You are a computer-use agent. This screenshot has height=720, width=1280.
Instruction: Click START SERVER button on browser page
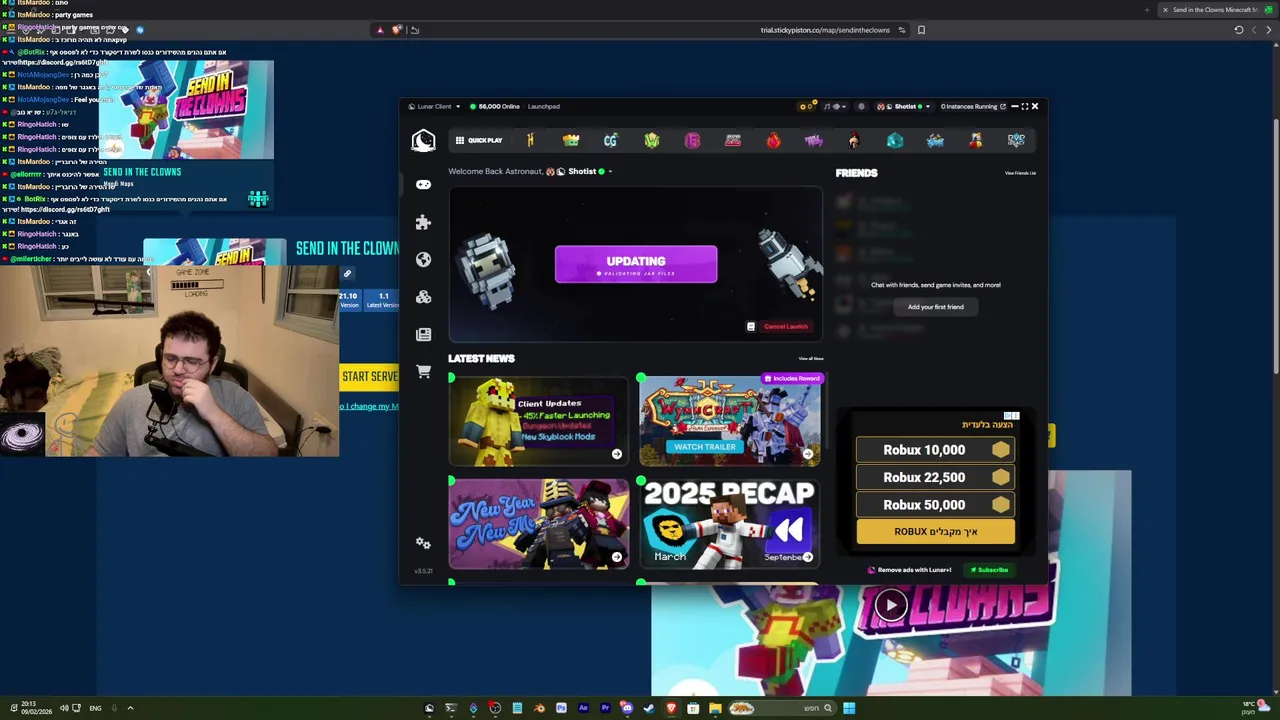pos(369,376)
